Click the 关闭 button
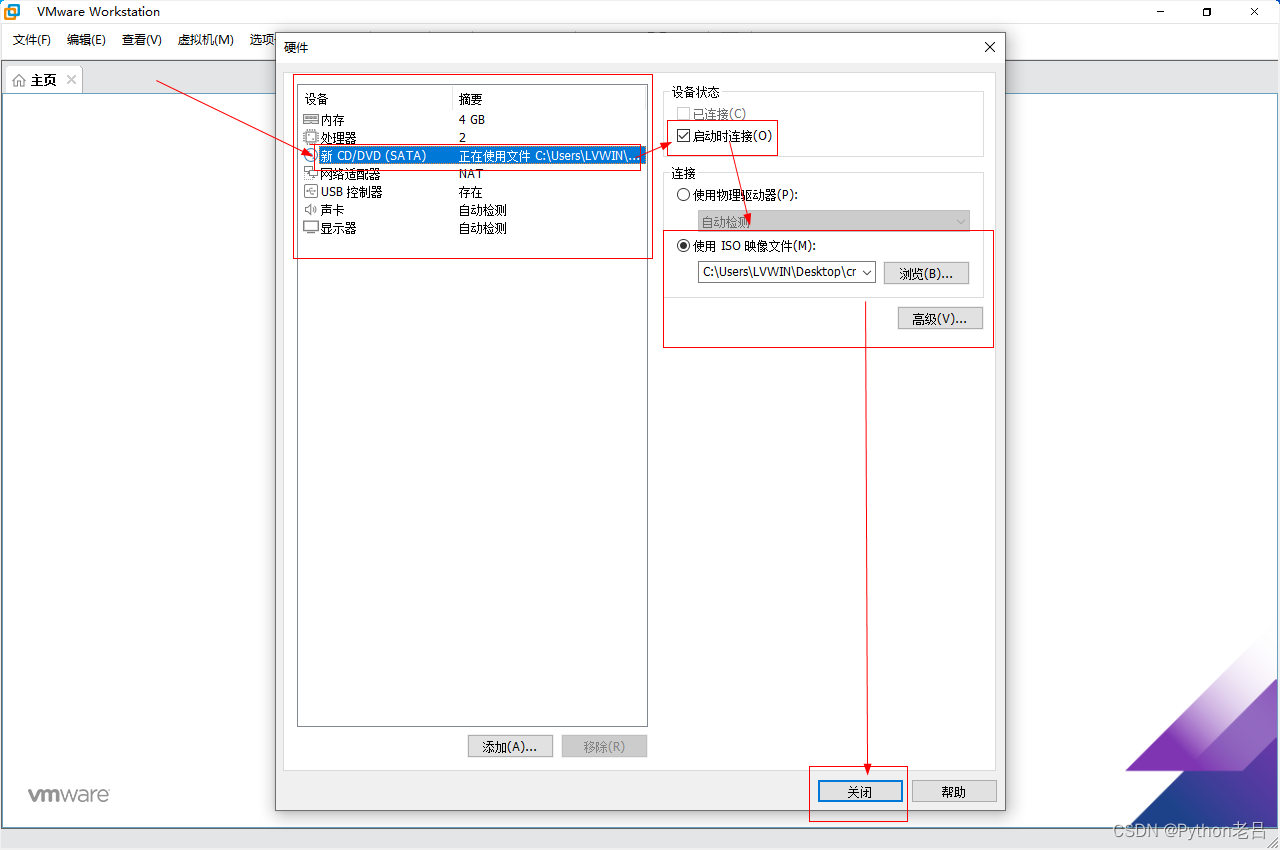The image size is (1280, 850). [x=860, y=791]
